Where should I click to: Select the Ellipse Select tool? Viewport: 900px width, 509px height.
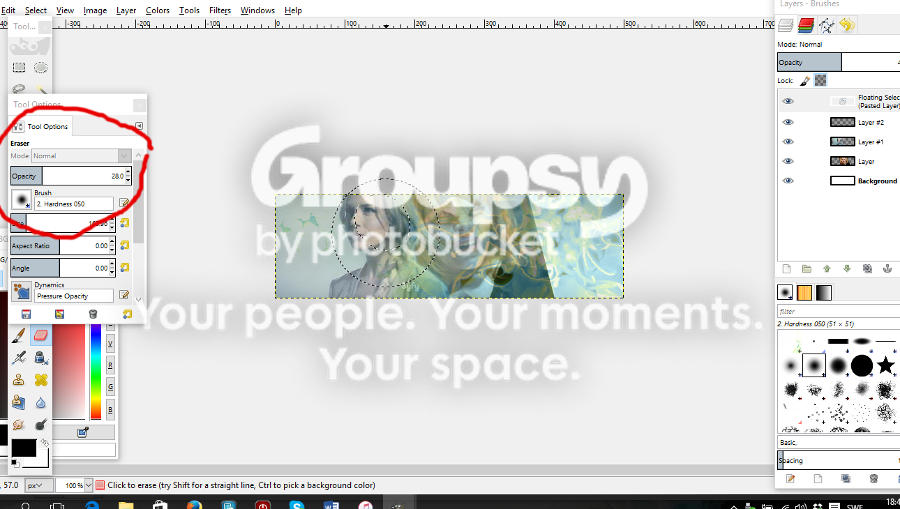tap(41, 68)
